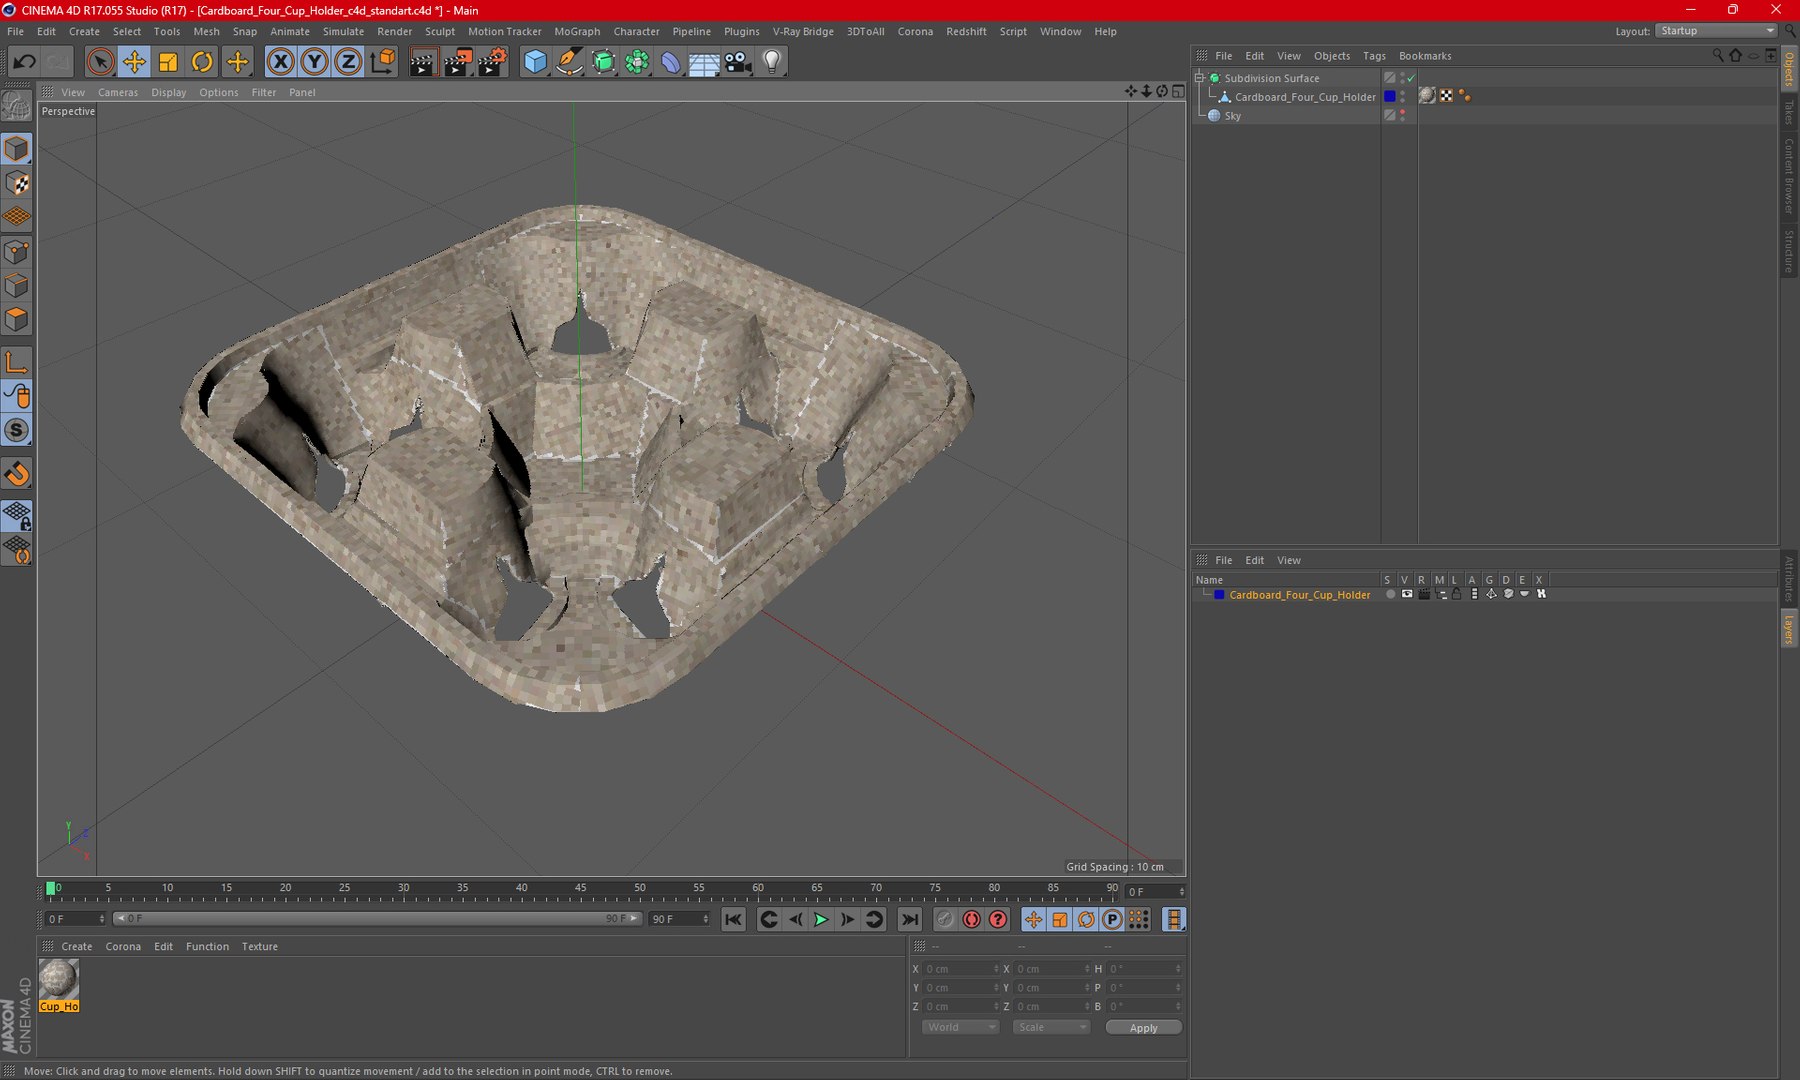The image size is (1800, 1080).
Task: Open the Cube primitive object tool
Action: pyautogui.click(x=535, y=62)
